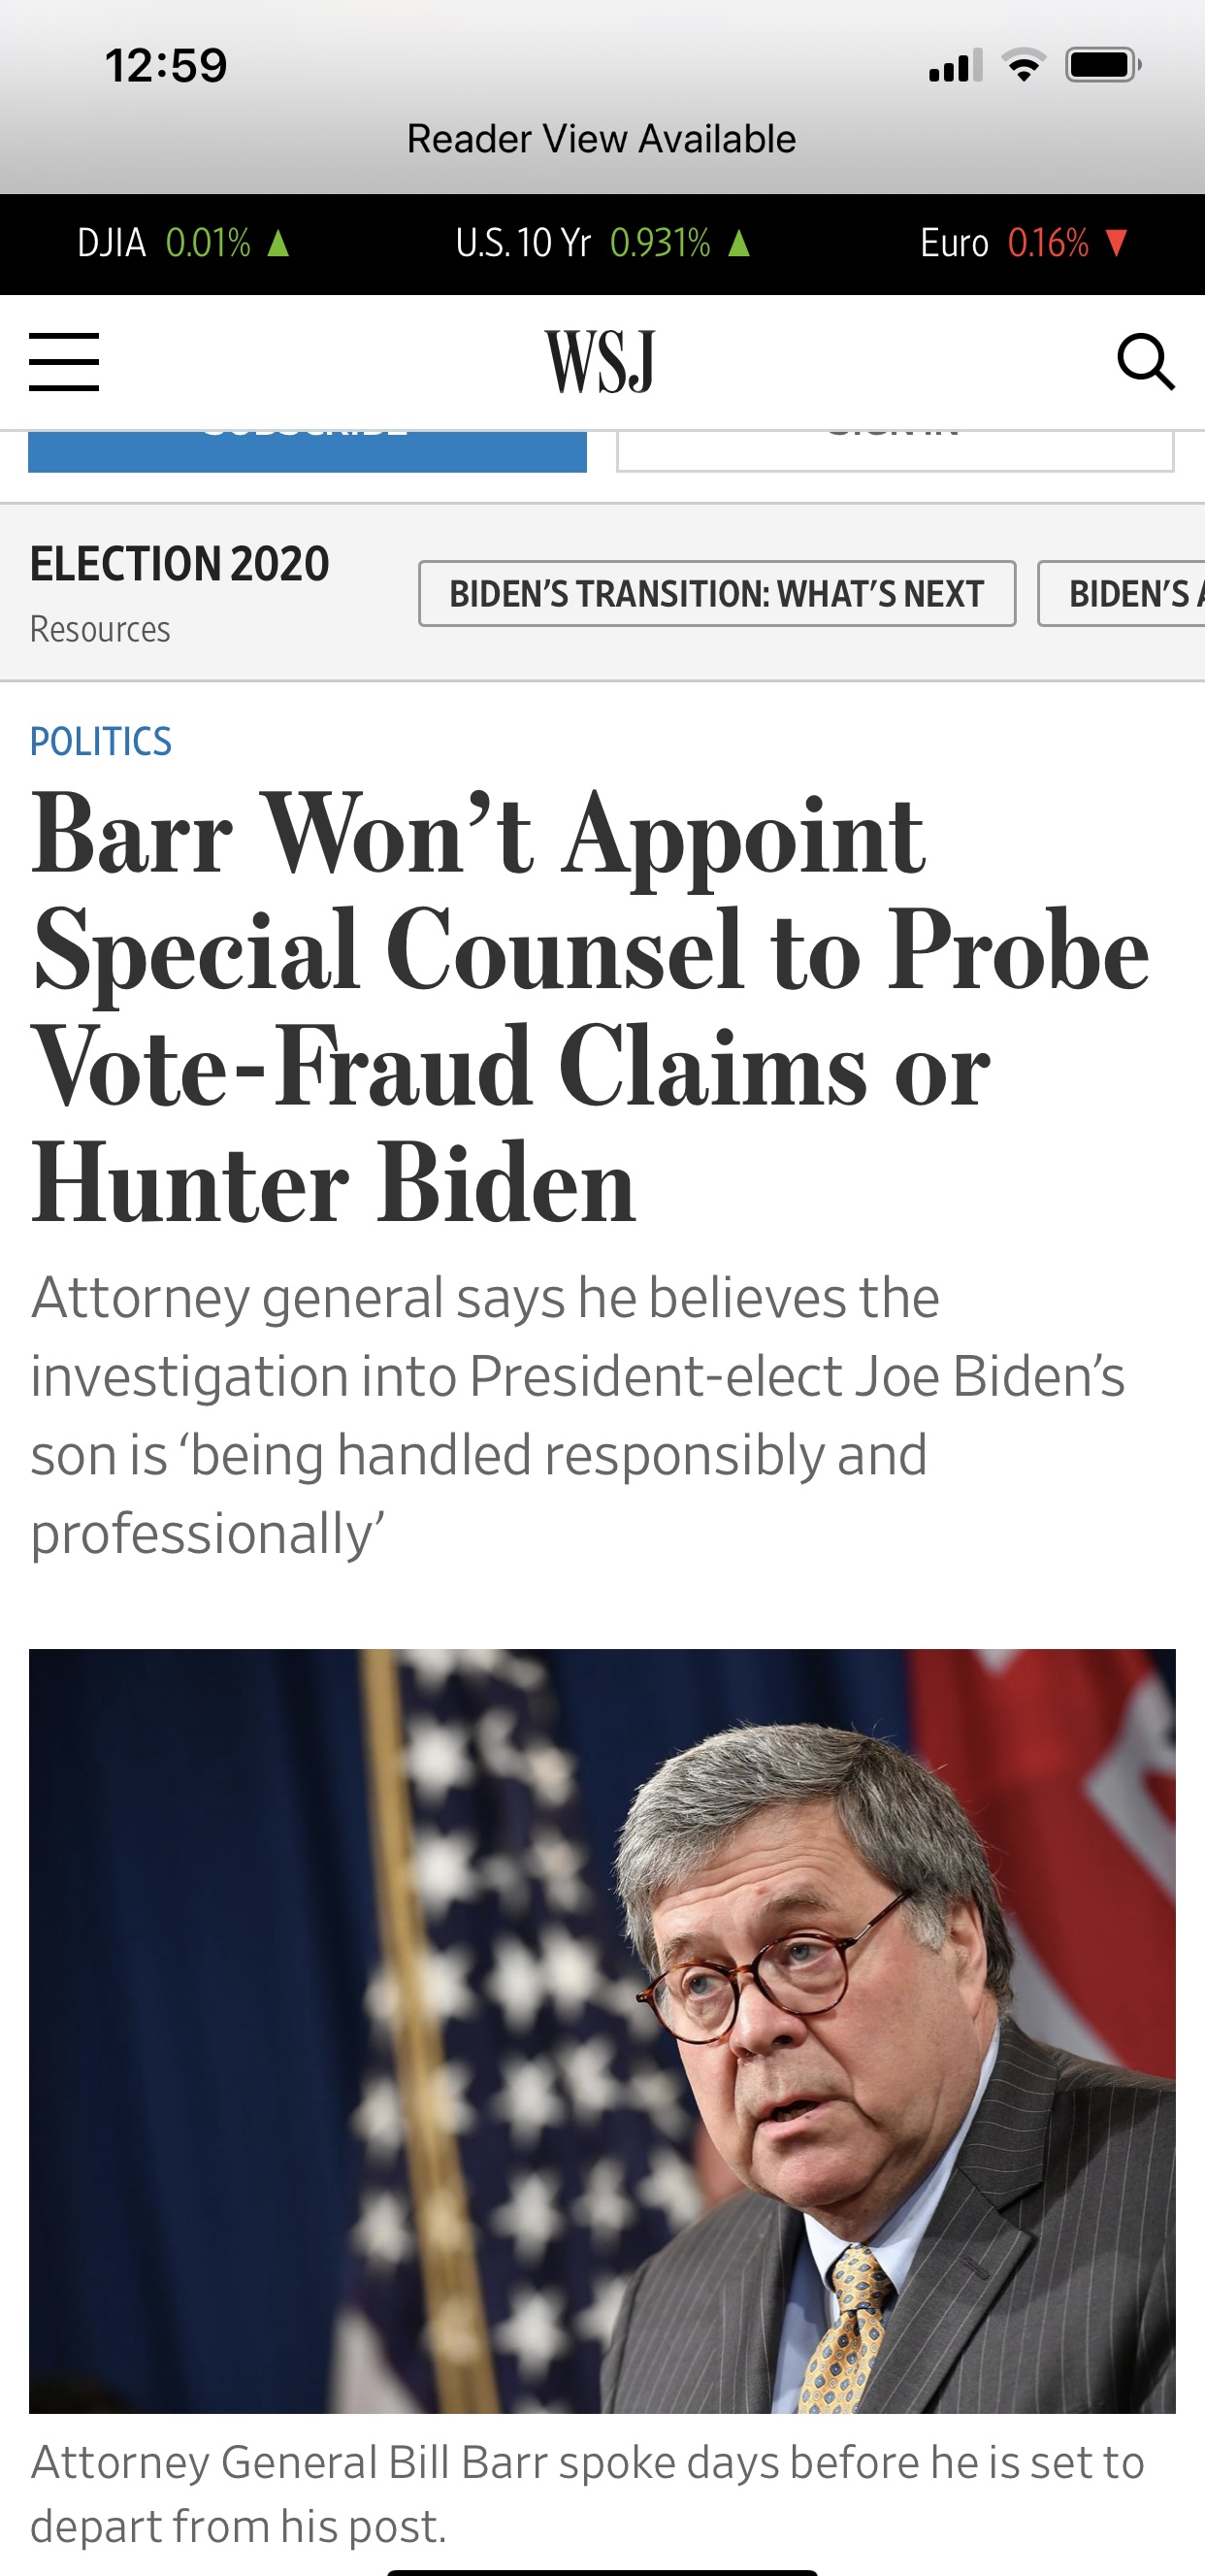
Task: Select the partially visible Biden's tab
Action: click(1121, 594)
